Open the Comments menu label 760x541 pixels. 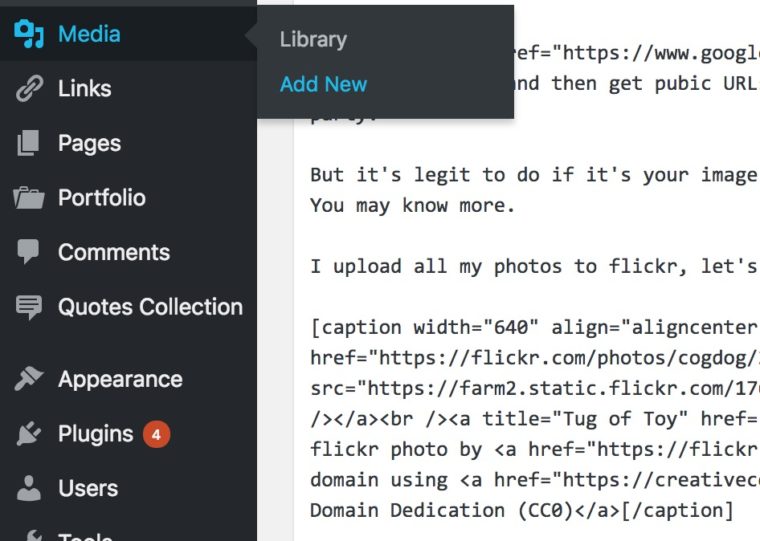click(114, 252)
